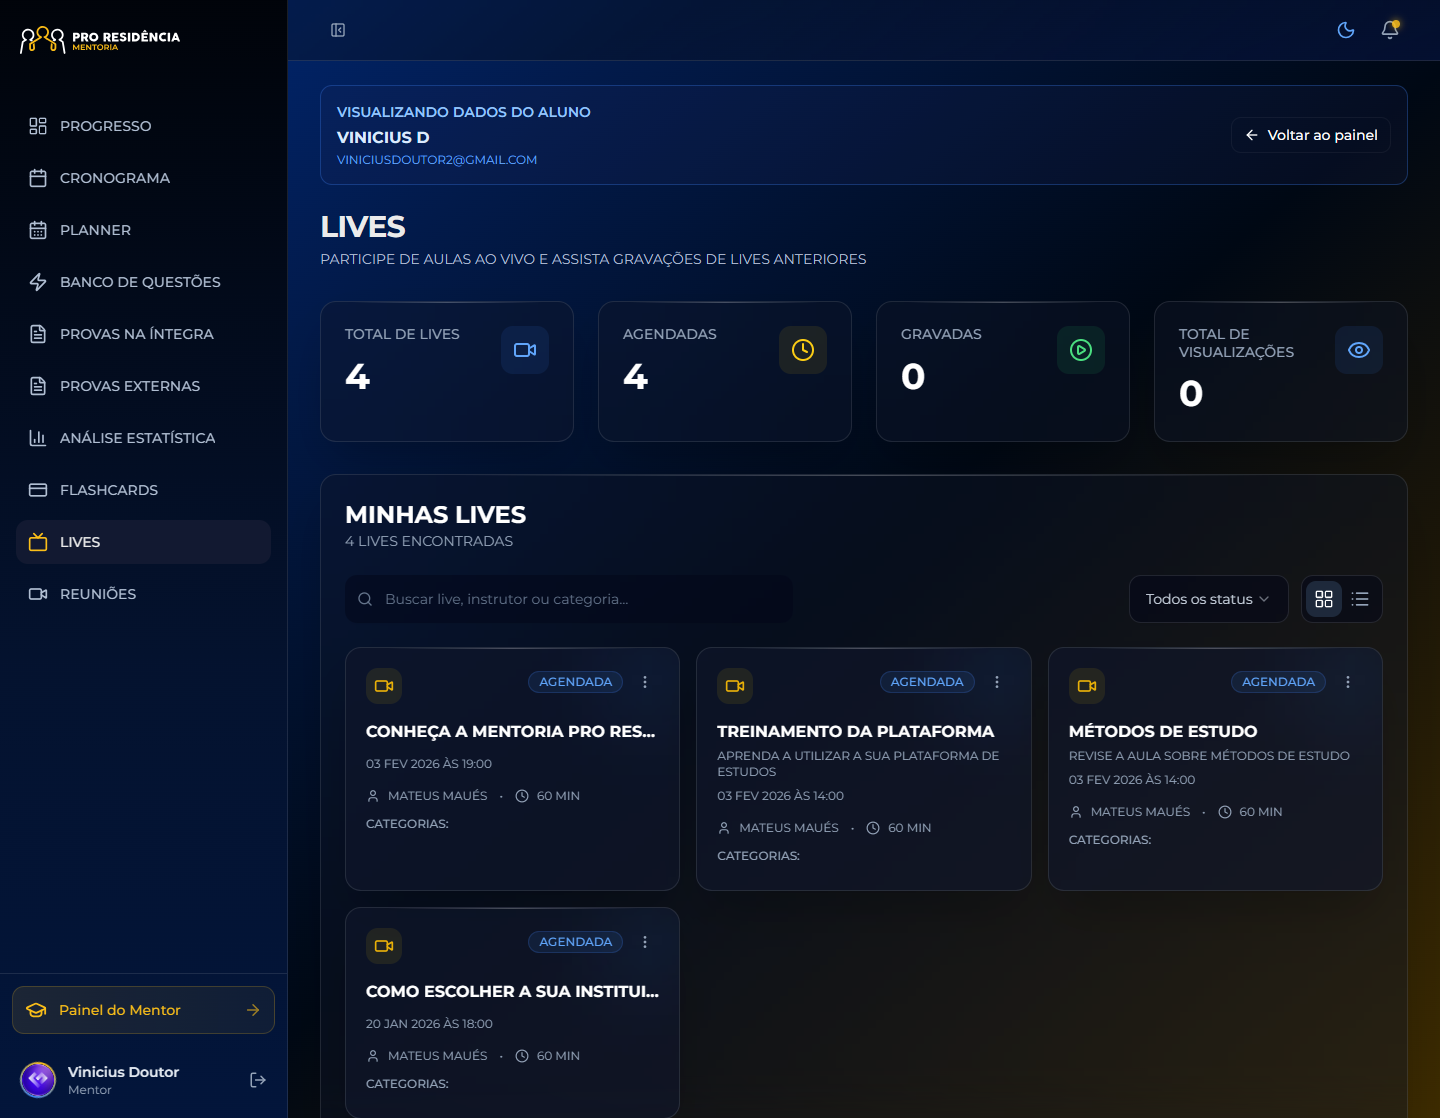
Task: Click the camera icon on Métodos de Estudo card
Action: (x=1087, y=686)
